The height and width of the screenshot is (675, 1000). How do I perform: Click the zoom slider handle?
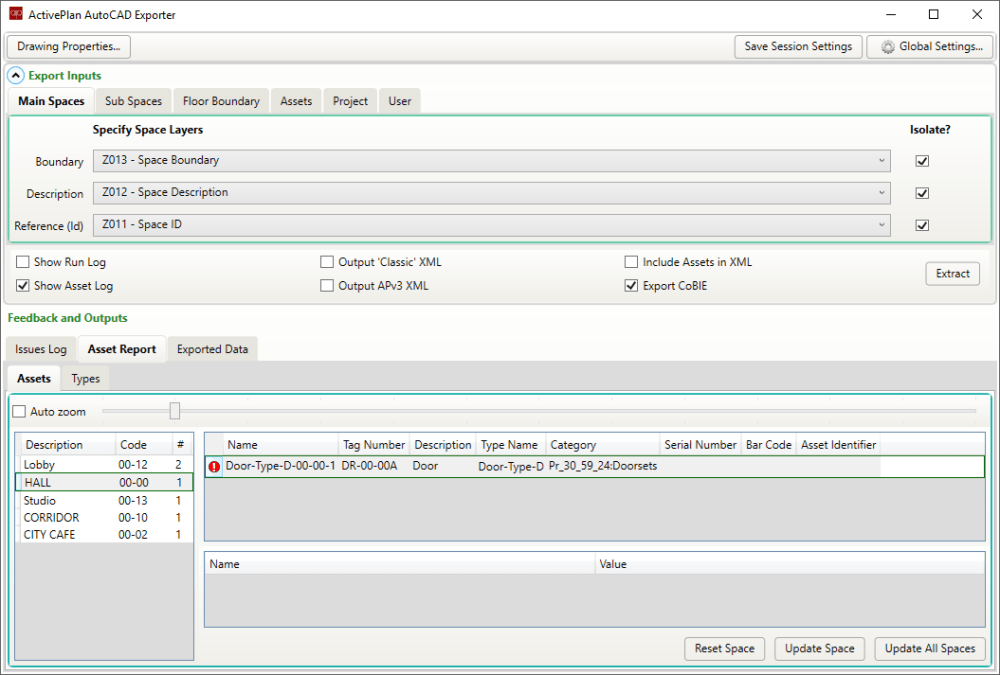[175, 411]
